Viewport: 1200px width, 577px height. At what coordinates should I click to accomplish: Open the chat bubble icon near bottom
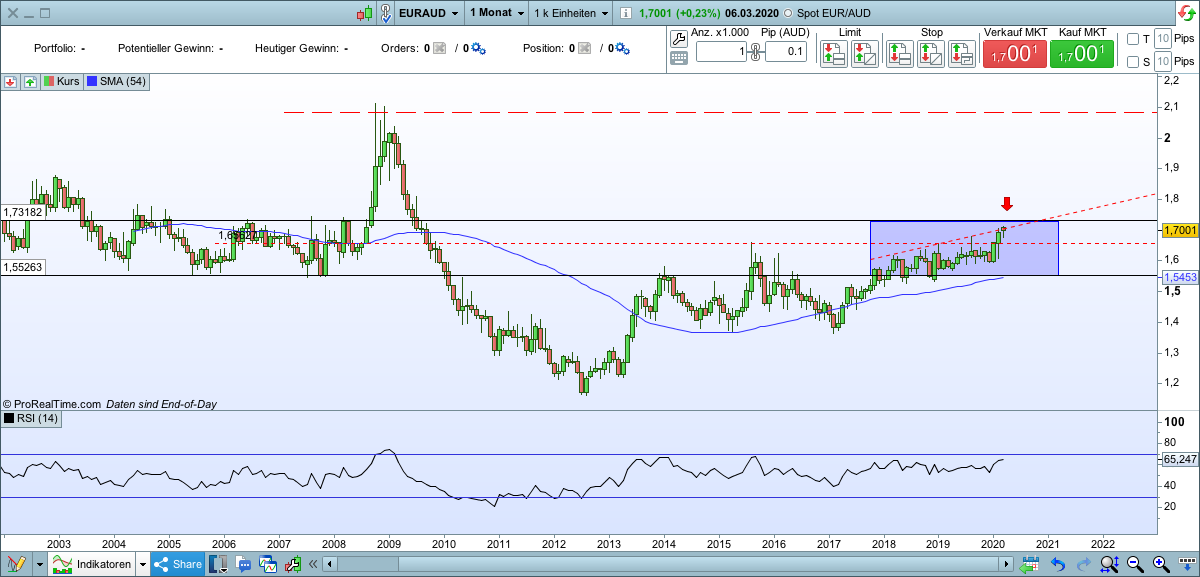(x=244, y=563)
